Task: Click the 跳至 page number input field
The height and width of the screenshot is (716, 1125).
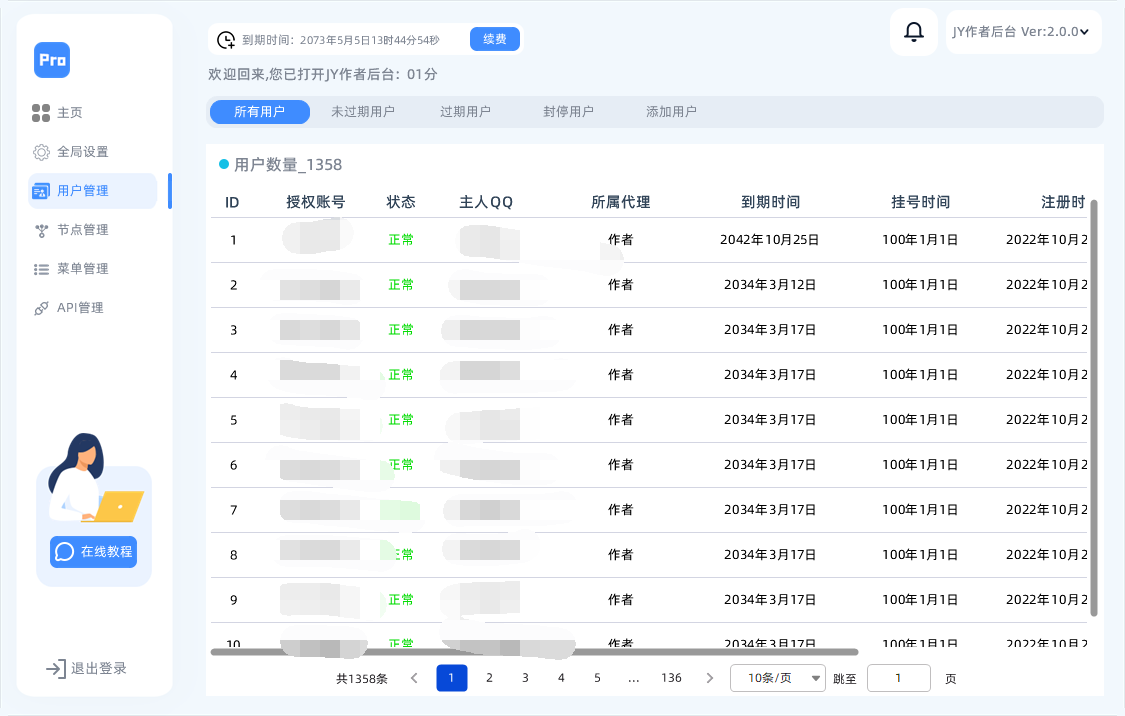Action: click(x=898, y=677)
